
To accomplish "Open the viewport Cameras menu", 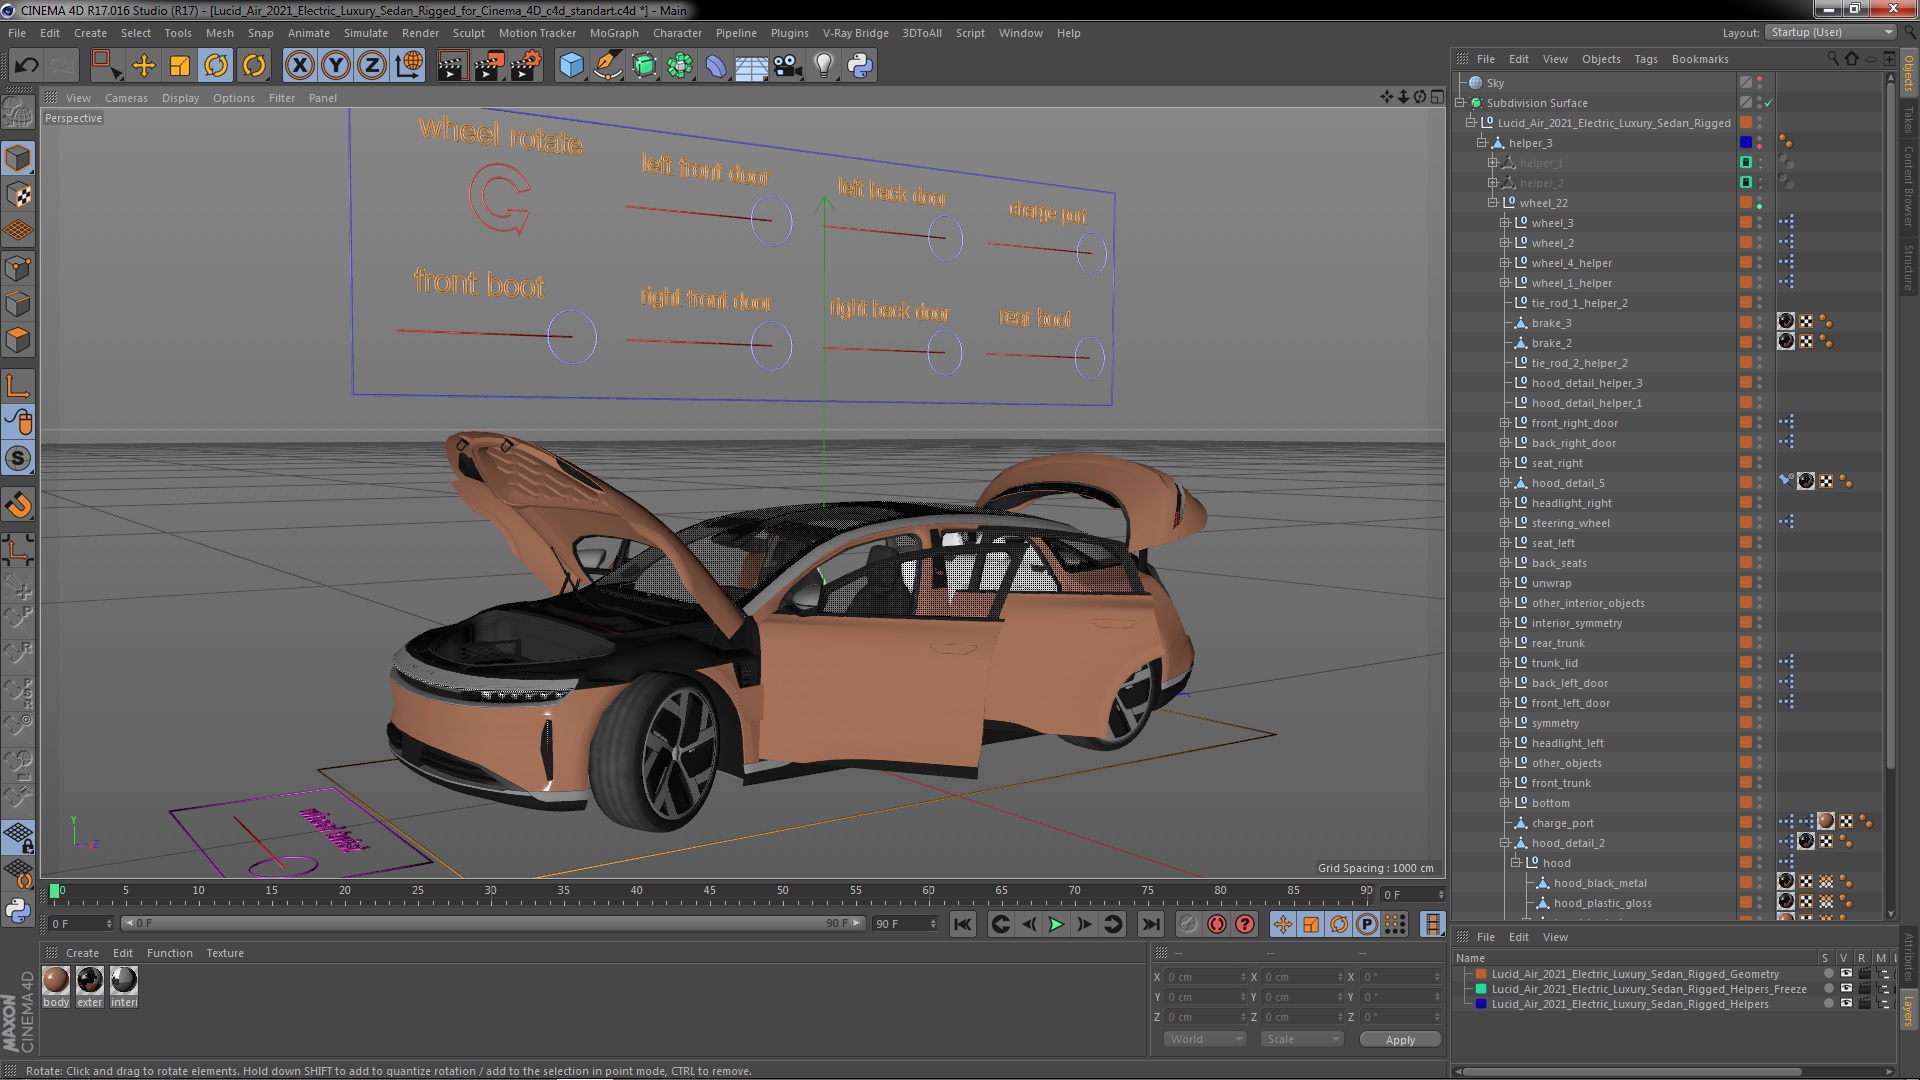I will click(126, 98).
